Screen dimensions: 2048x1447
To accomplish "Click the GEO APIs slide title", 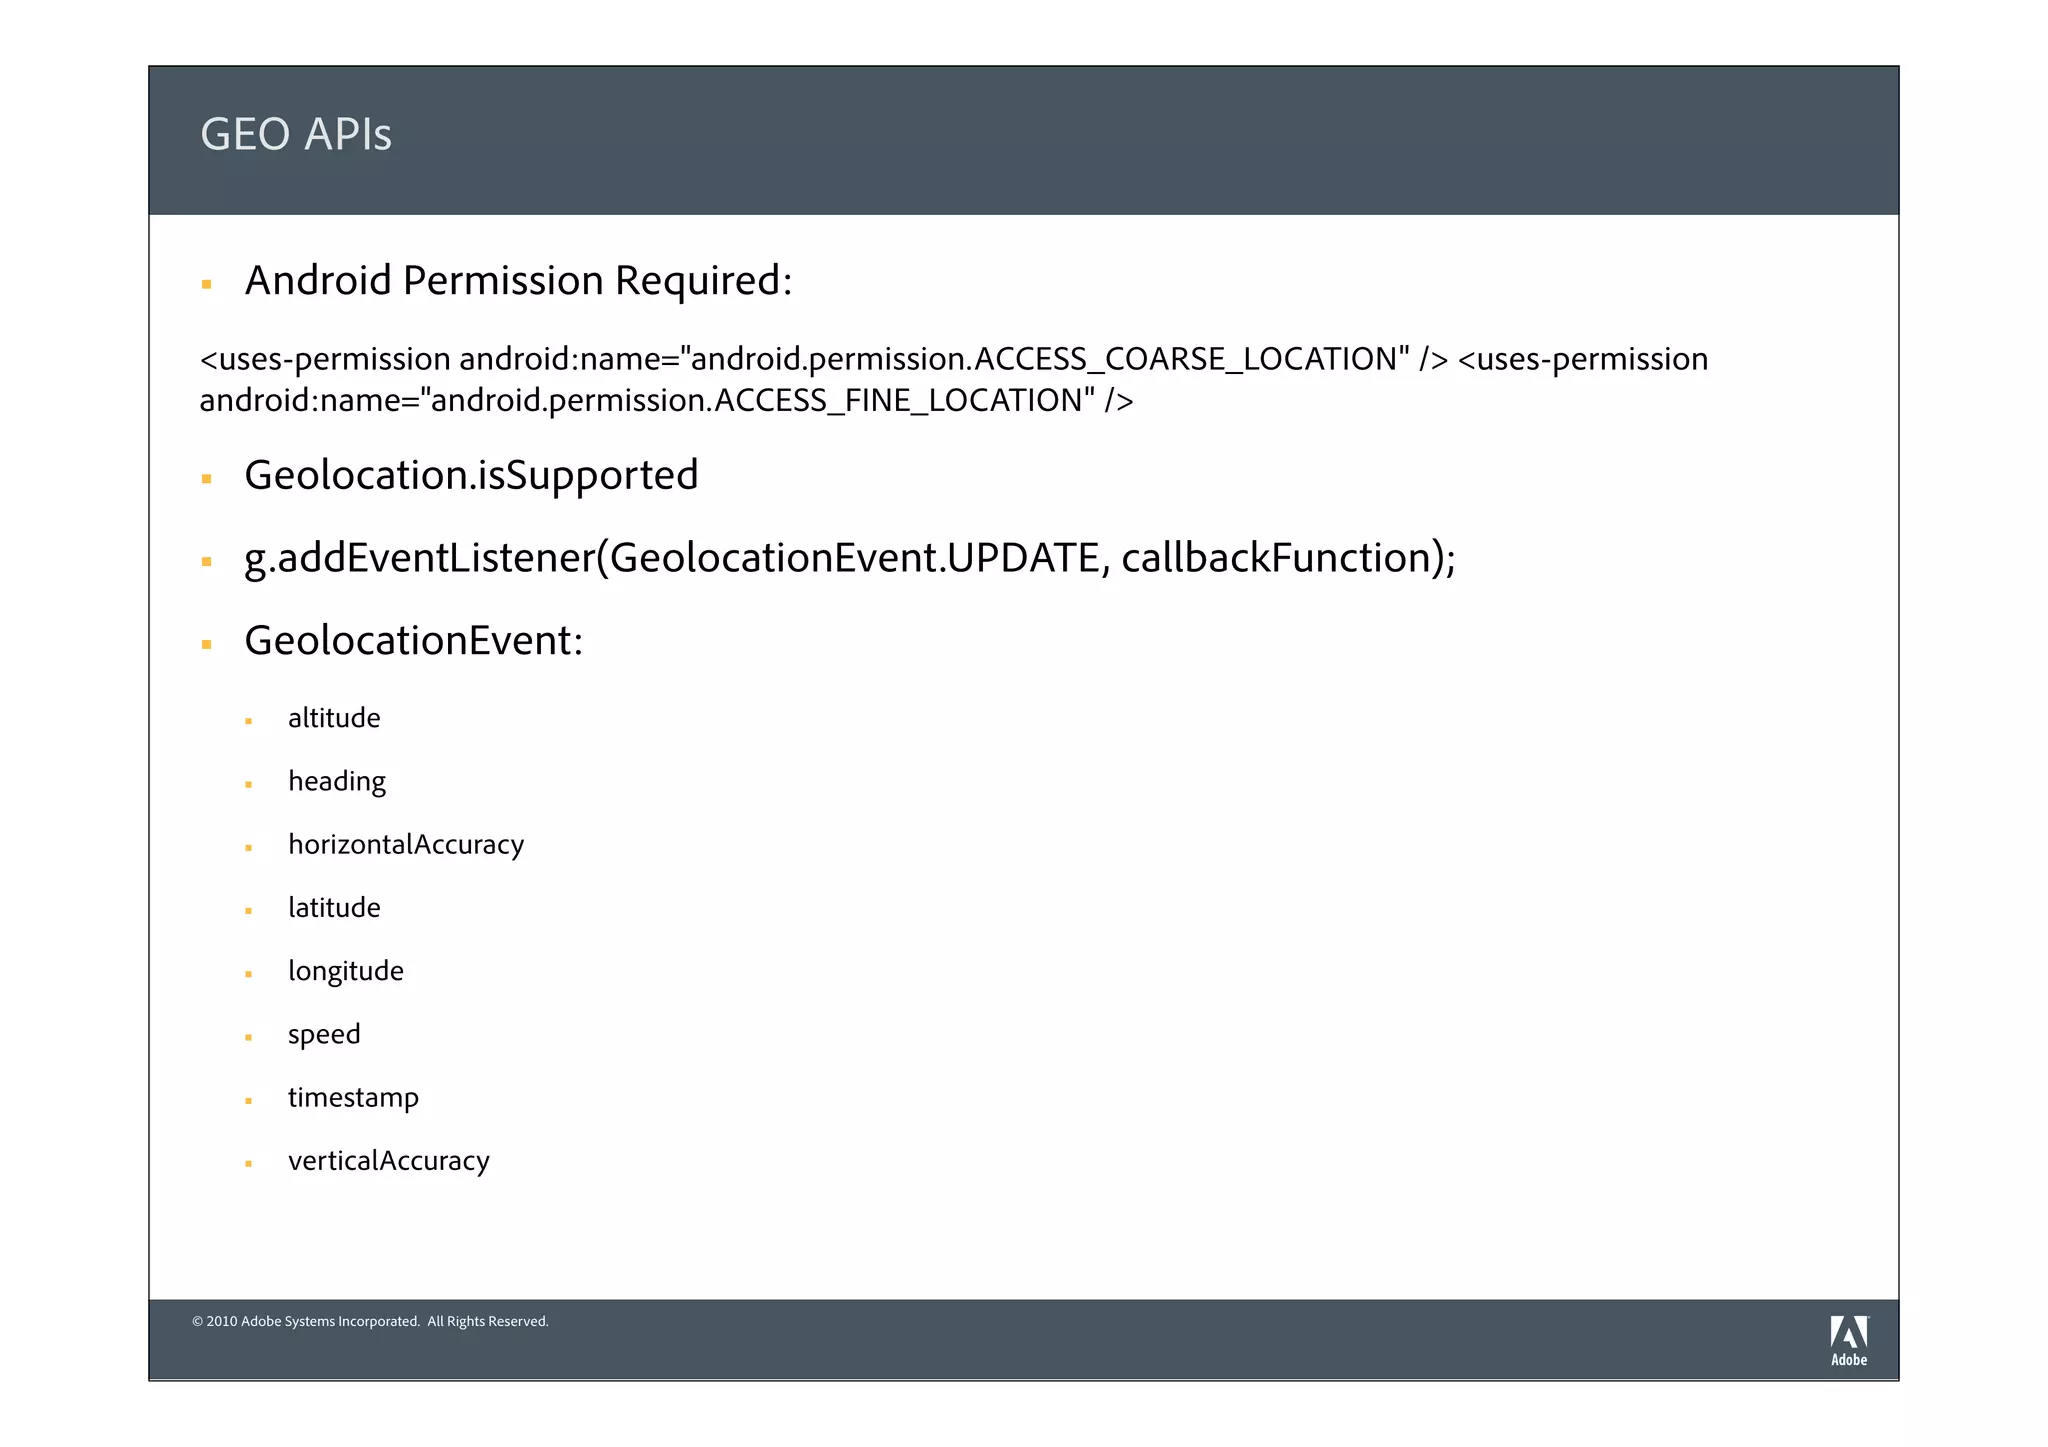I will [x=296, y=134].
